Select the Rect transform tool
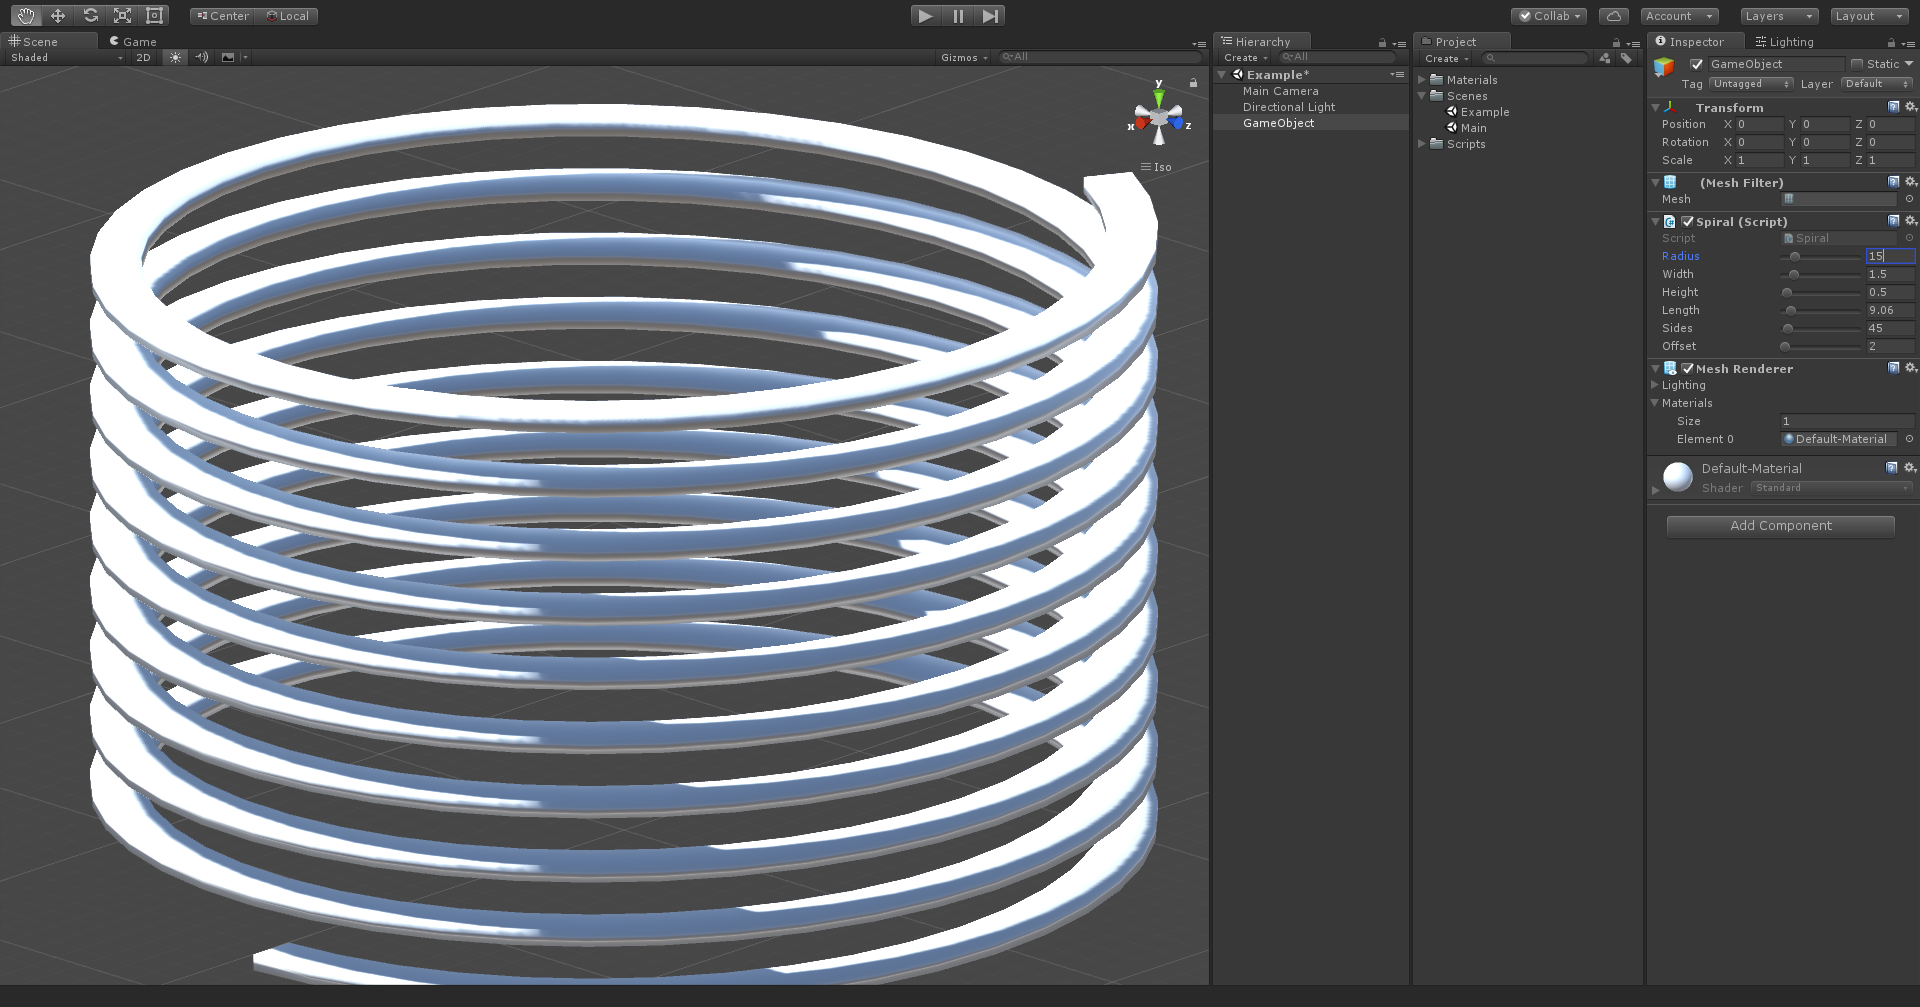 pos(154,15)
